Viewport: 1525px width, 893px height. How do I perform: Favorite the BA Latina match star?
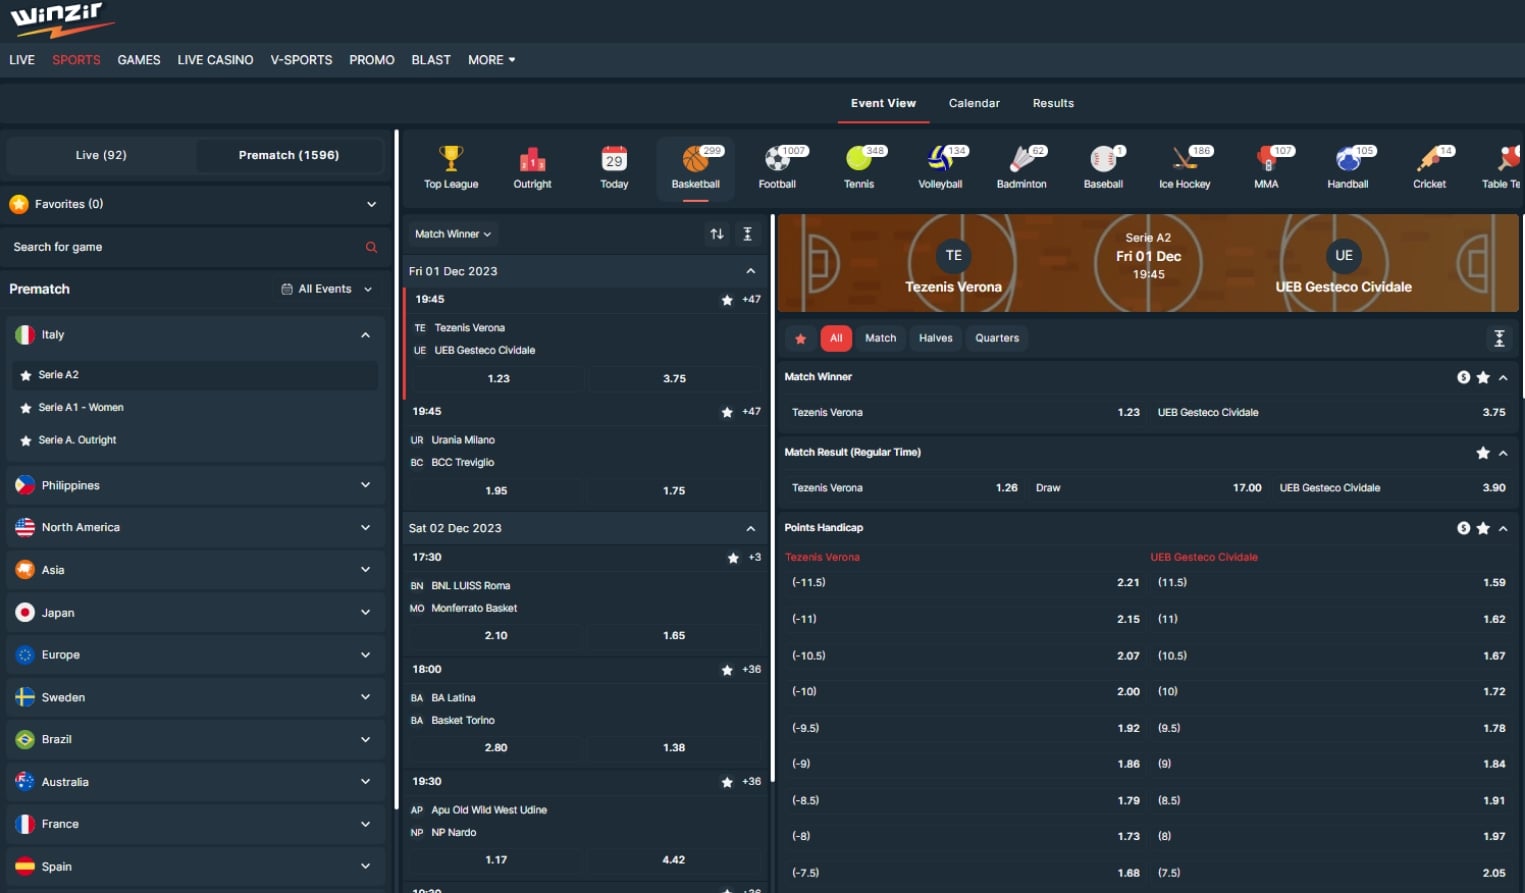[727, 670]
